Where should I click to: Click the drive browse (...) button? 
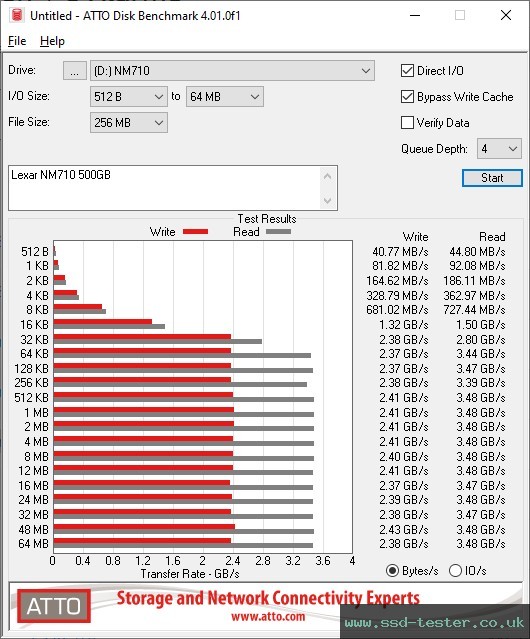75,71
